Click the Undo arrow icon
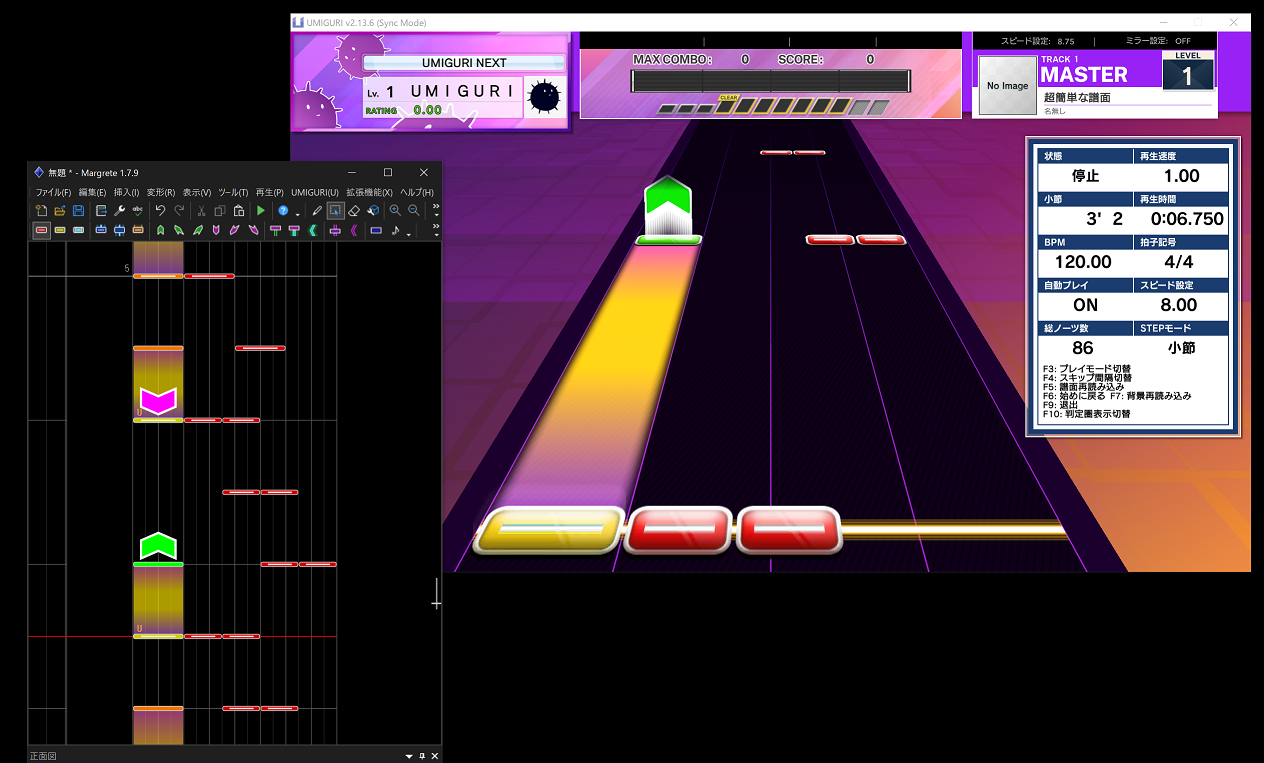The width and height of the screenshot is (1264, 763). pos(160,211)
